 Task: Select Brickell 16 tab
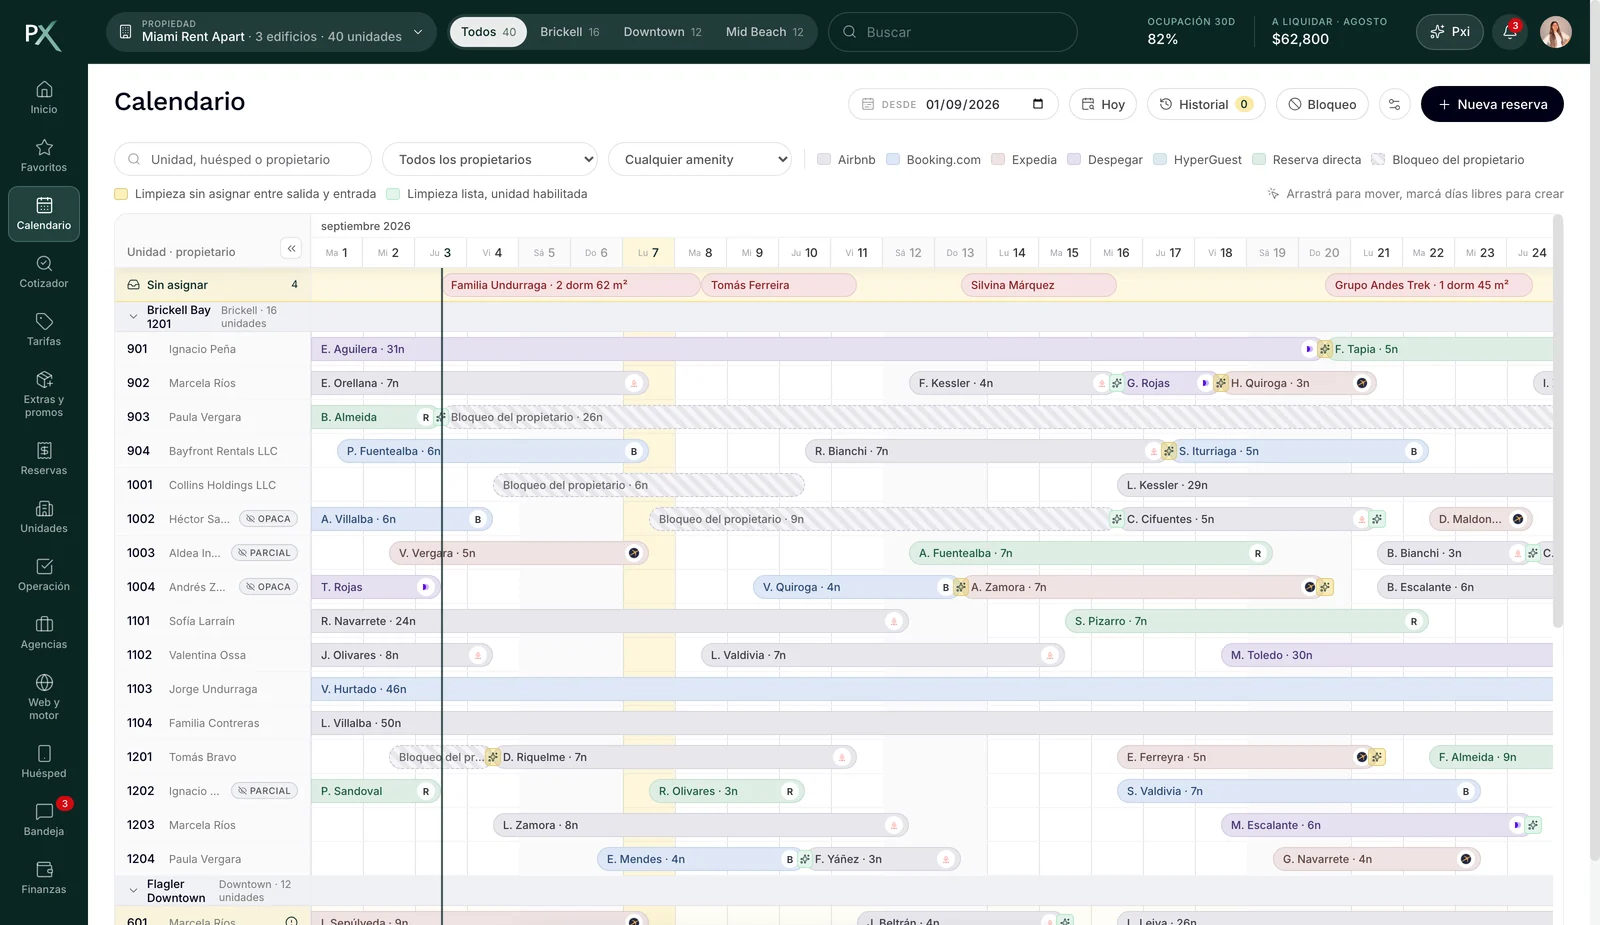570,32
